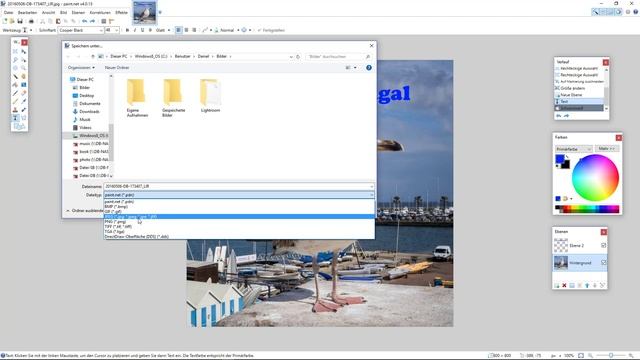This screenshot has height=360, width=640.
Task: Click the Open file icon in toolbar
Action: pos(12,21)
